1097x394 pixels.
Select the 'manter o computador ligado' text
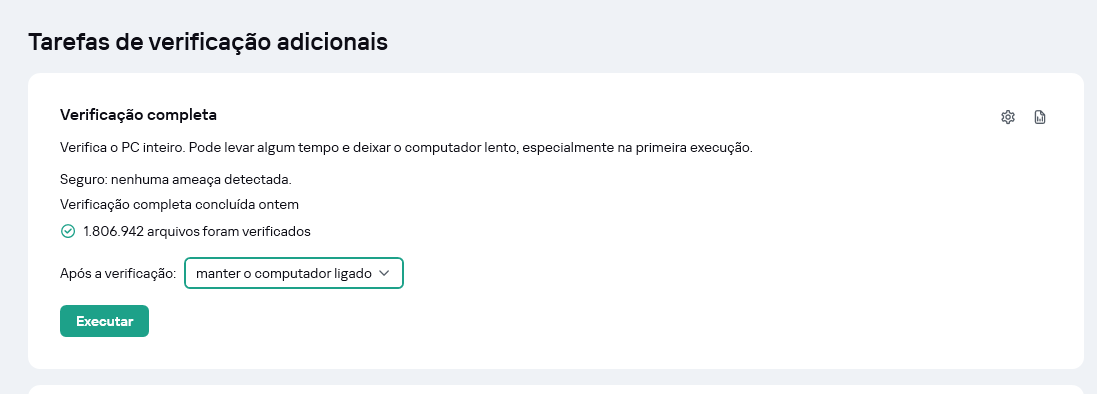(x=283, y=274)
